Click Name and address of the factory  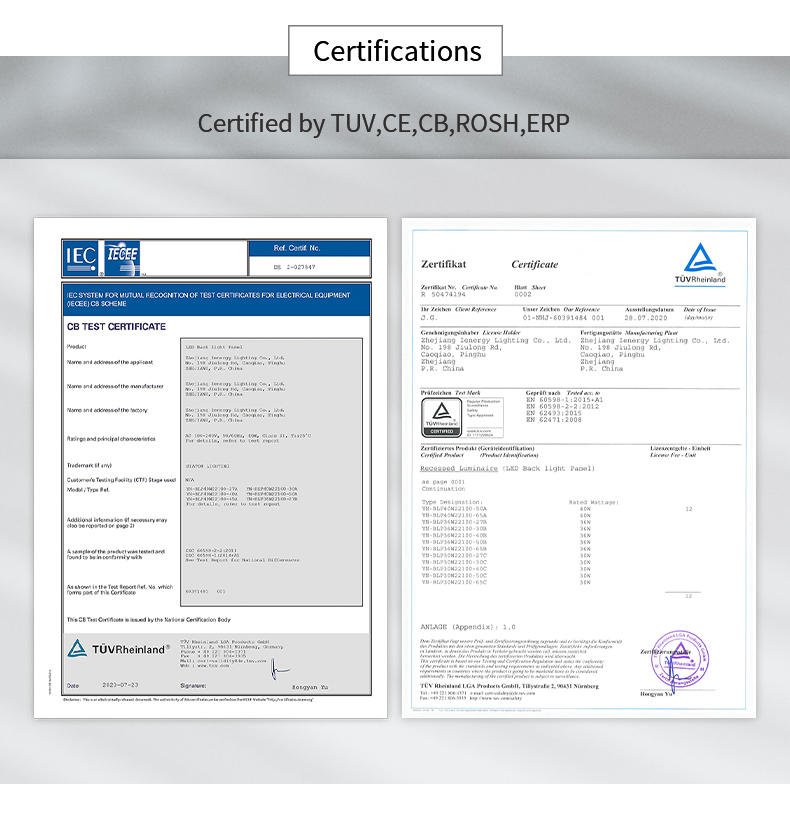[107, 410]
